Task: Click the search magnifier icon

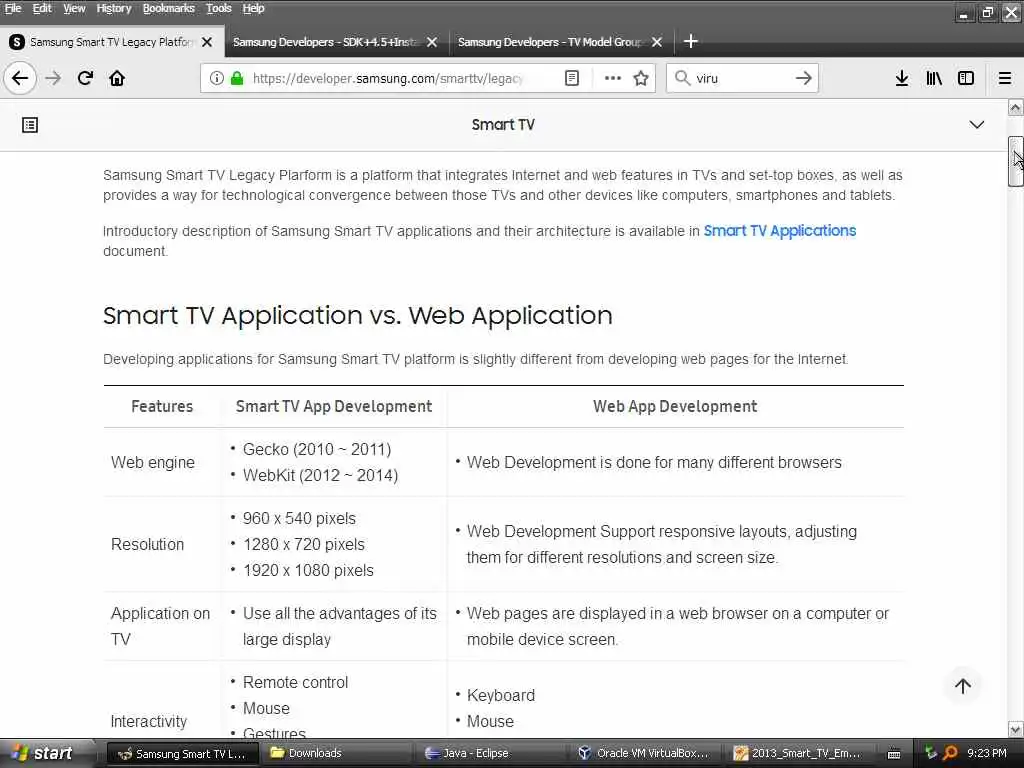Action: point(682,78)
